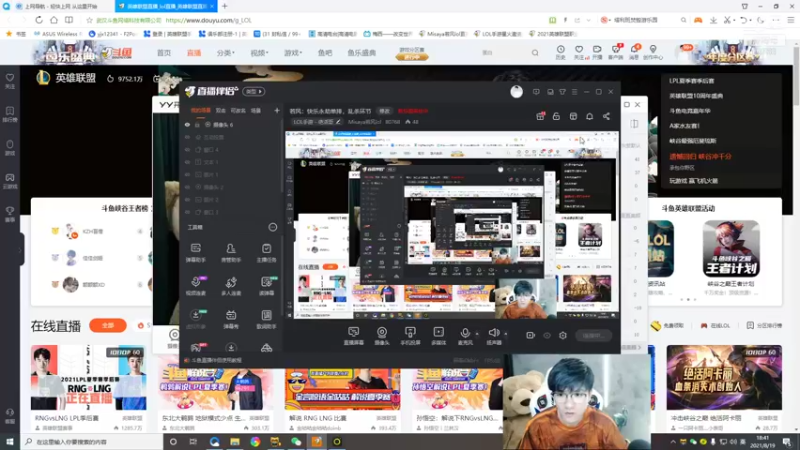Click the Douyu 开播 icon in header
Screen dimensions: 800x450
tap(597, 52)
